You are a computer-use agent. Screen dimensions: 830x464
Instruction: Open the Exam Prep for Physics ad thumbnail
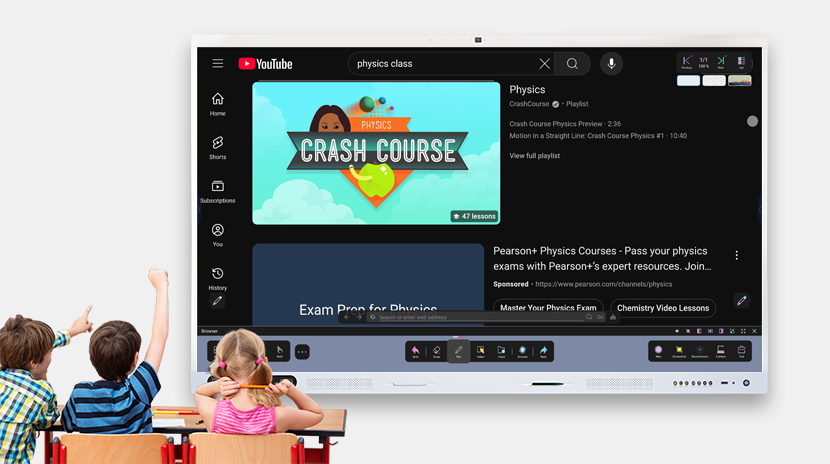point(368,284)
